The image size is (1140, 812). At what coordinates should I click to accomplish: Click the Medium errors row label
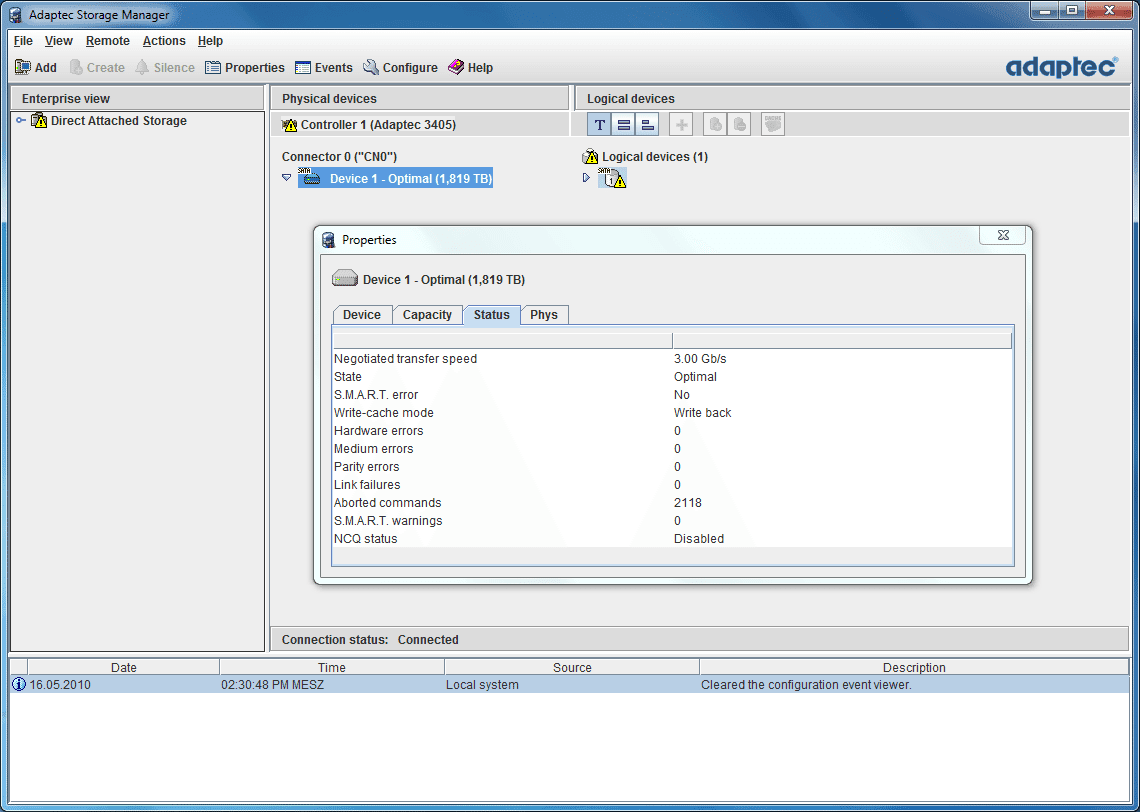373,449
